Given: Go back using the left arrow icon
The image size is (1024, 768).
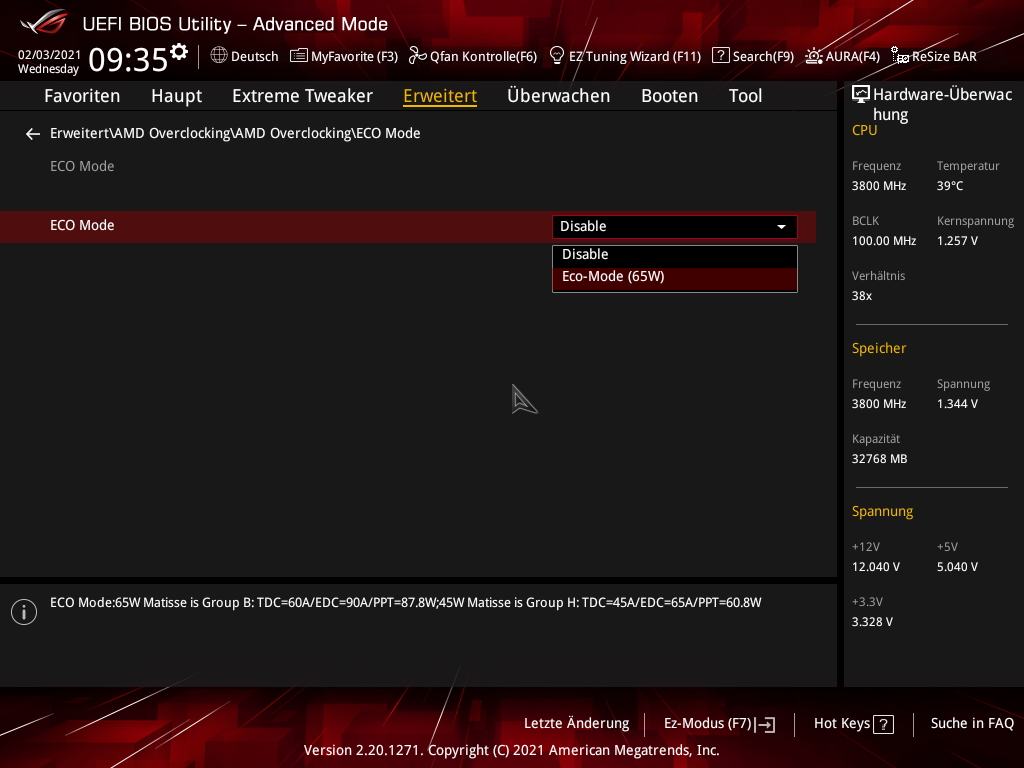Looking at the screenshot, I should (x=33, y=134).
